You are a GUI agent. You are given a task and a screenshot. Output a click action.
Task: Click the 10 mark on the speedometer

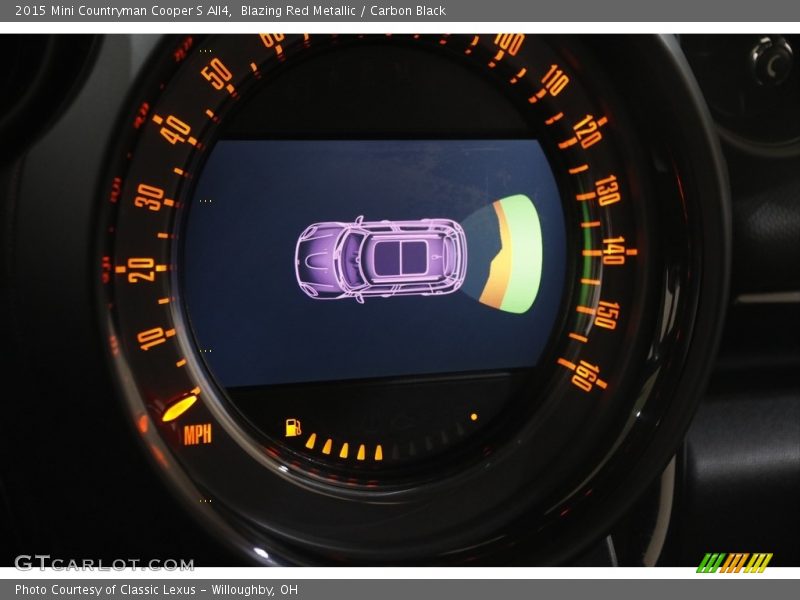point(151,338)
